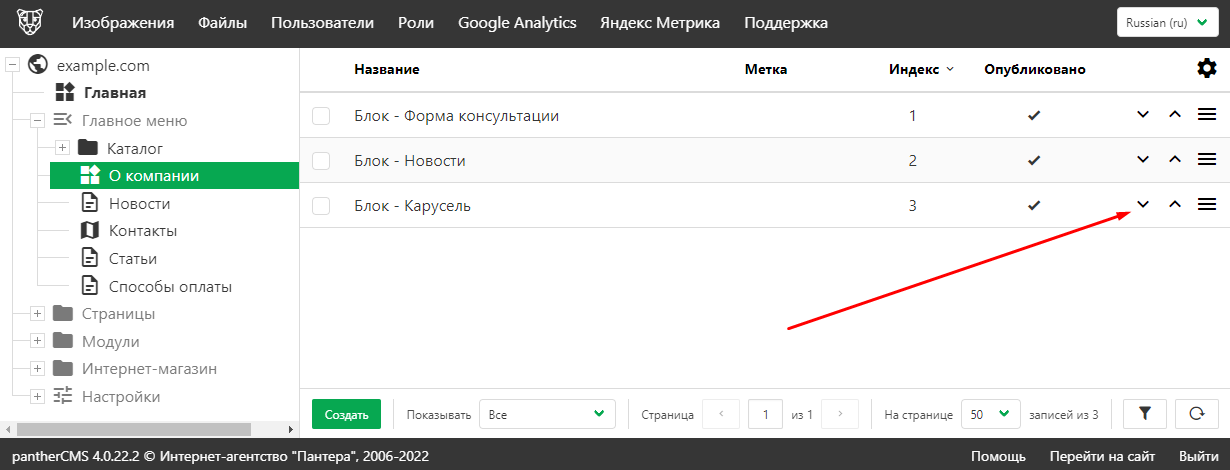1230x470 pixels.
Task: Expand the 'Каталог' tree node
Action: [x=61, y=148]
